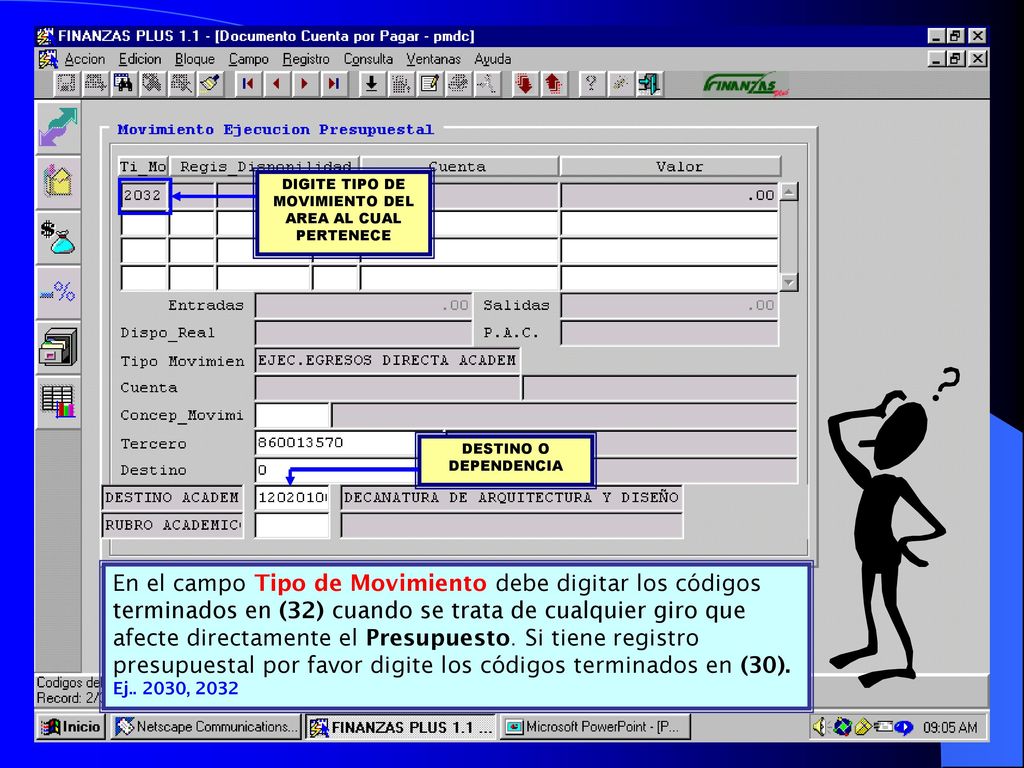Click the first toolbar icon left of binoculars pair

click(x=65, y=84)
